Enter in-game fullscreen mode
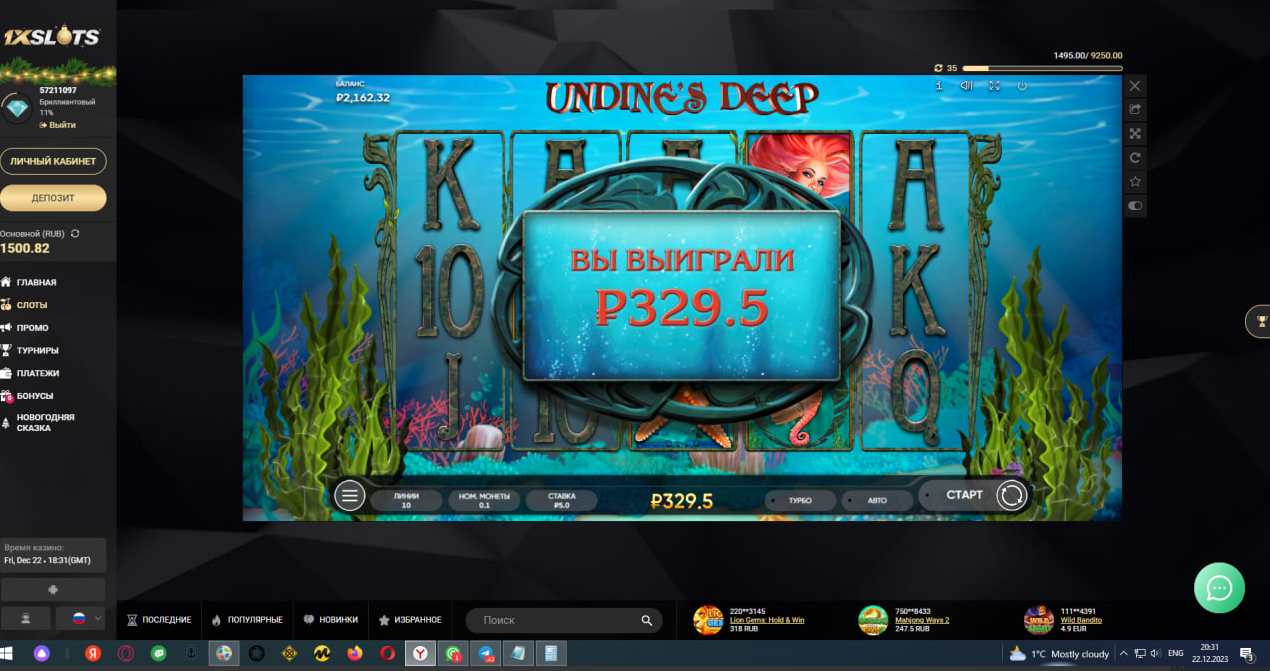Screen dimensions: 1270x671 coord(994,86)
